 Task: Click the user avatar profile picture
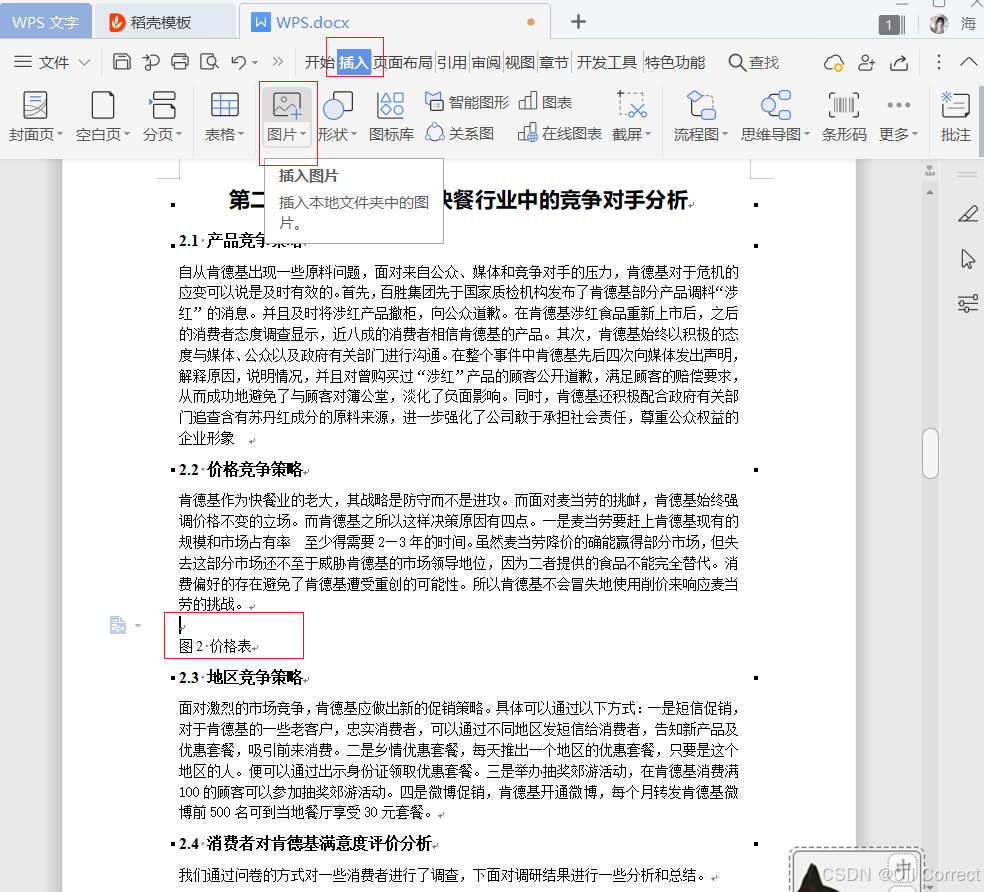click(939, 24)
